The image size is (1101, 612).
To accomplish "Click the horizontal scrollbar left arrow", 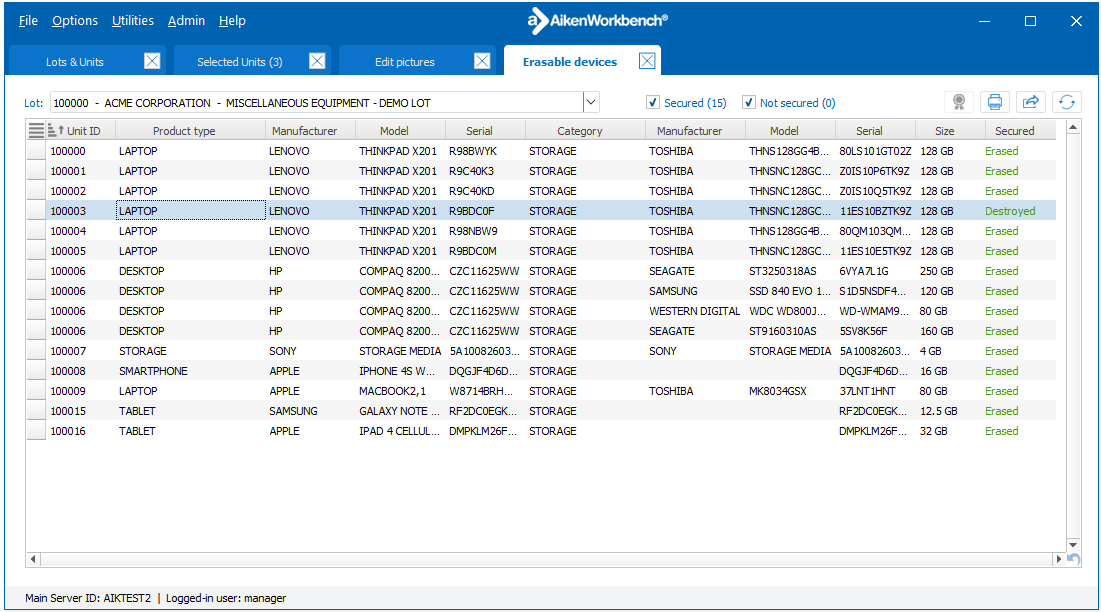I will click(x=33, y=559).
